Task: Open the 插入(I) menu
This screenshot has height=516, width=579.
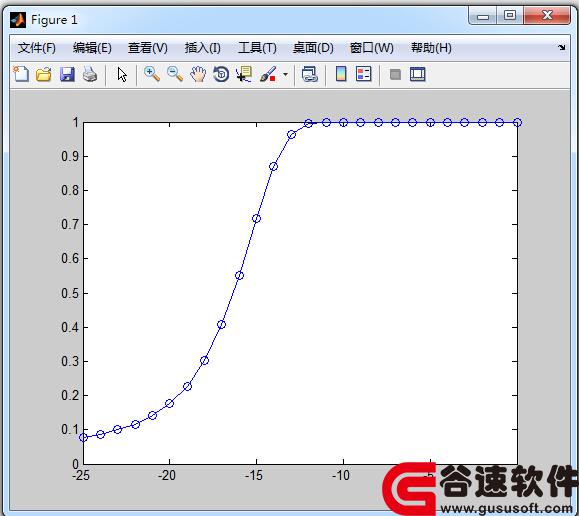Action: [x=202, y=48]
